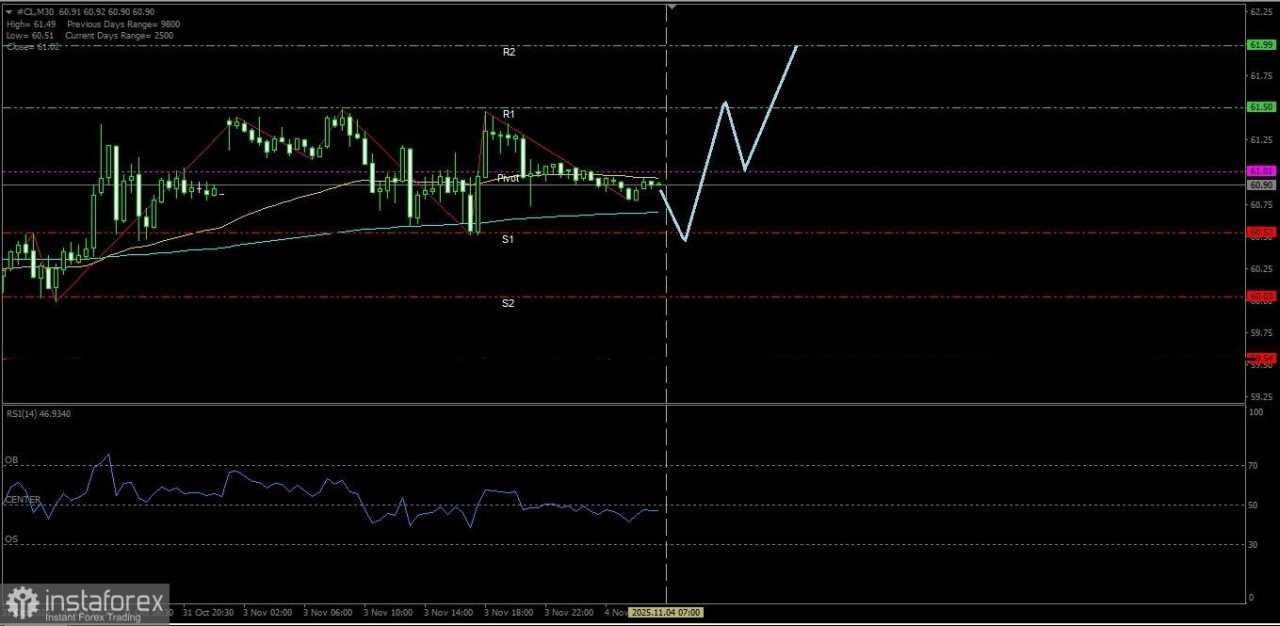Toggle the S1 support line label
The image size is (1280, 626).
click(507, 239)
